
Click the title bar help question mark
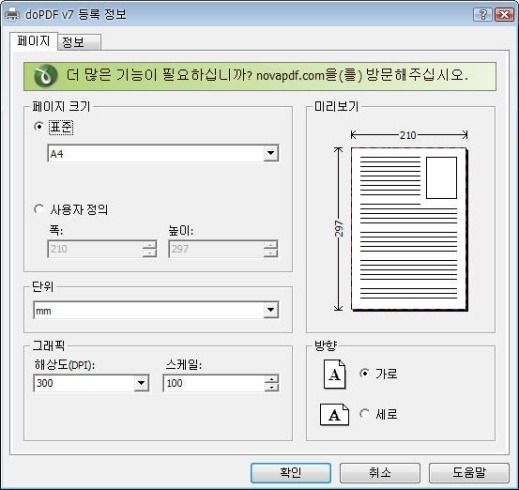pyautogui.click(x=482, y=14)
